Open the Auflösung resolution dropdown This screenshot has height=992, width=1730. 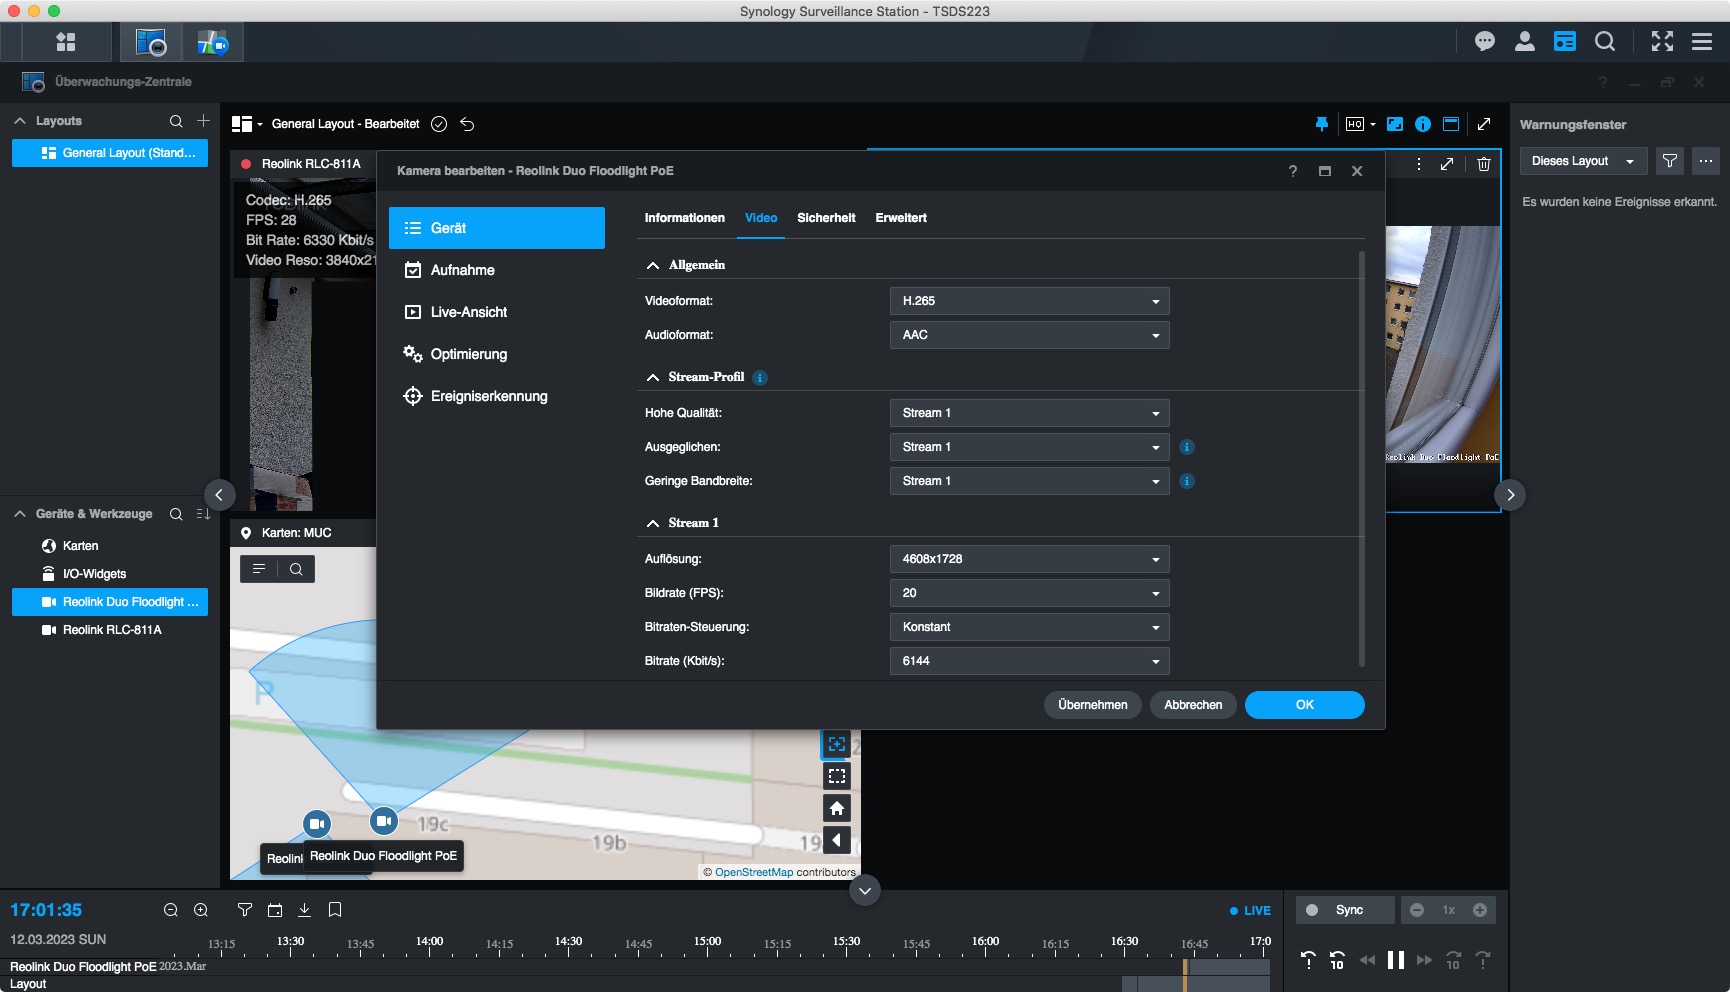(x=1028, y=559)
